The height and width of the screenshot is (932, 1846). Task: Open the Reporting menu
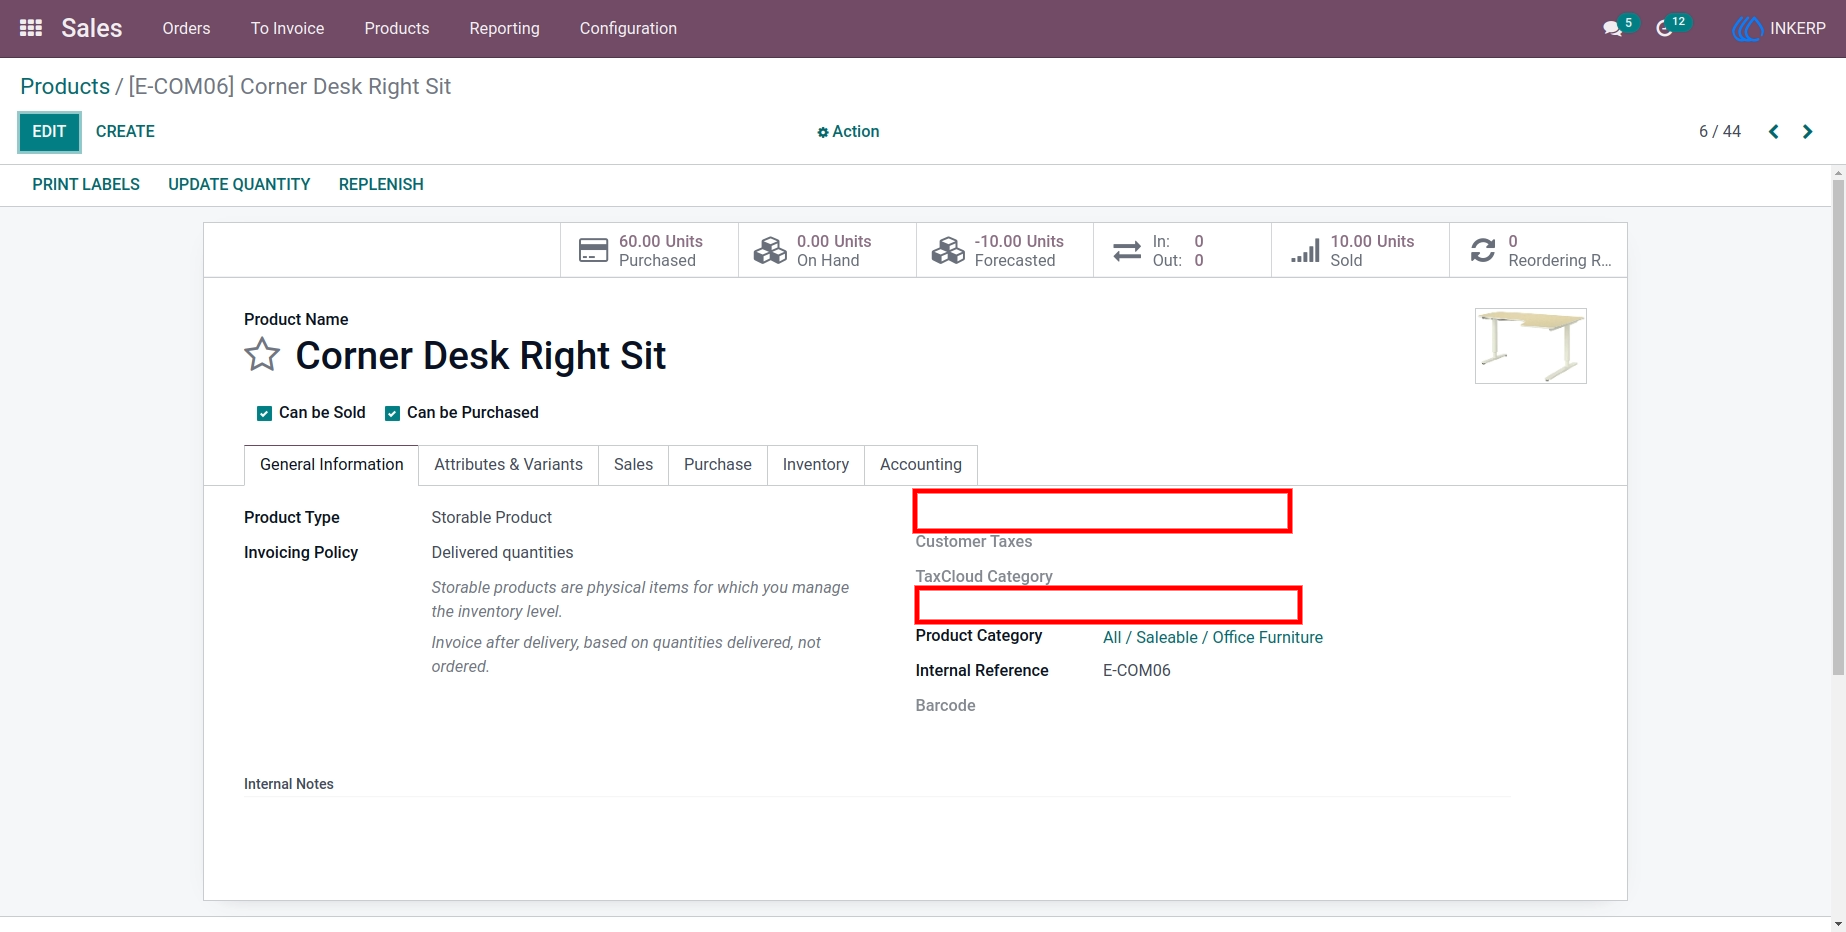point(504,29)
